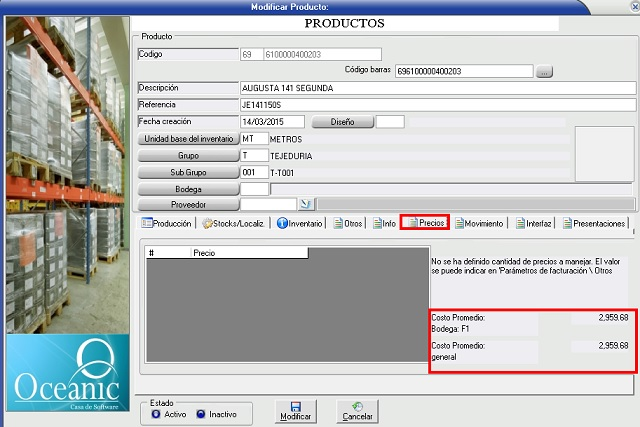Viewport: 640px width, 427px height.
Task: Click the Diseño button
Action: coord(342,122)
